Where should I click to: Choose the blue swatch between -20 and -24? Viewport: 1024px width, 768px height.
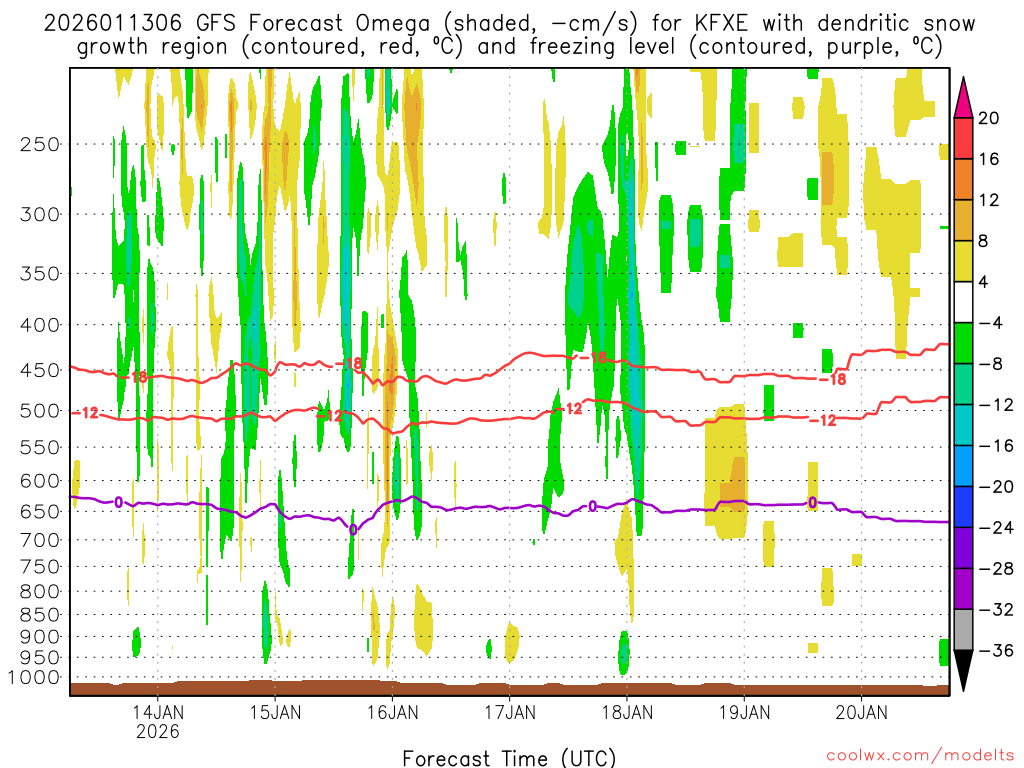964,507
